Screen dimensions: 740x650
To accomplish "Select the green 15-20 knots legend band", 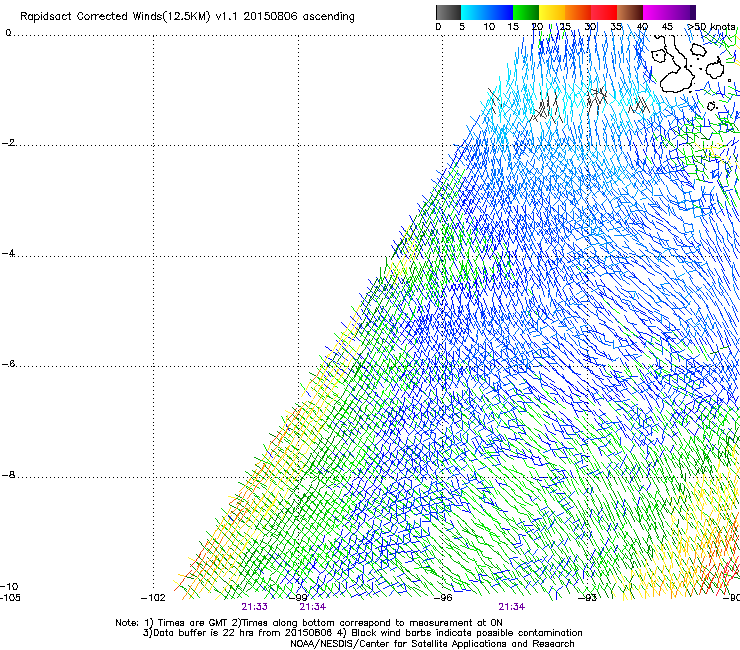I will point(526,12).
